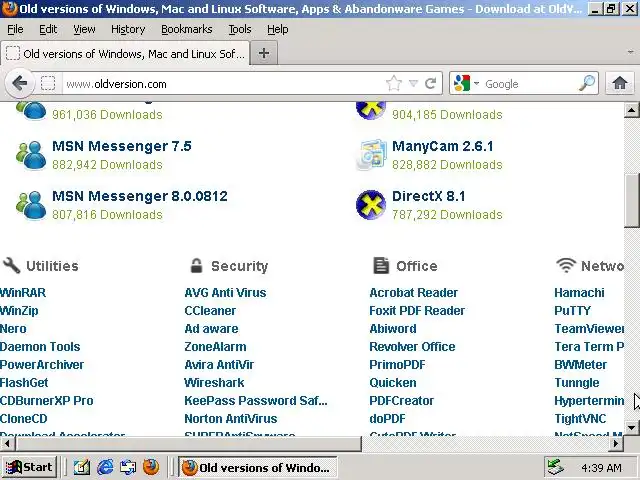
Task: Open the AVG Anti Virus link
Action: pyautogui.click(x=225, y=293)
